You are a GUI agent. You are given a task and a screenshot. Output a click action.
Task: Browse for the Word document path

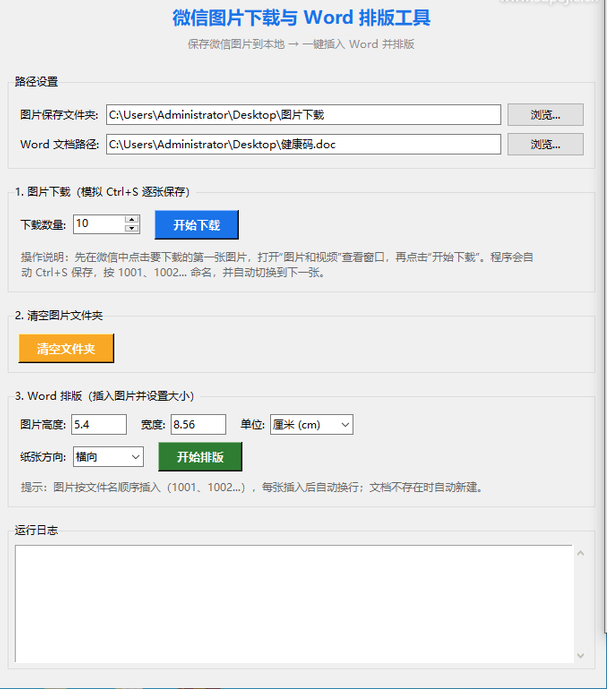click(545, 144)
